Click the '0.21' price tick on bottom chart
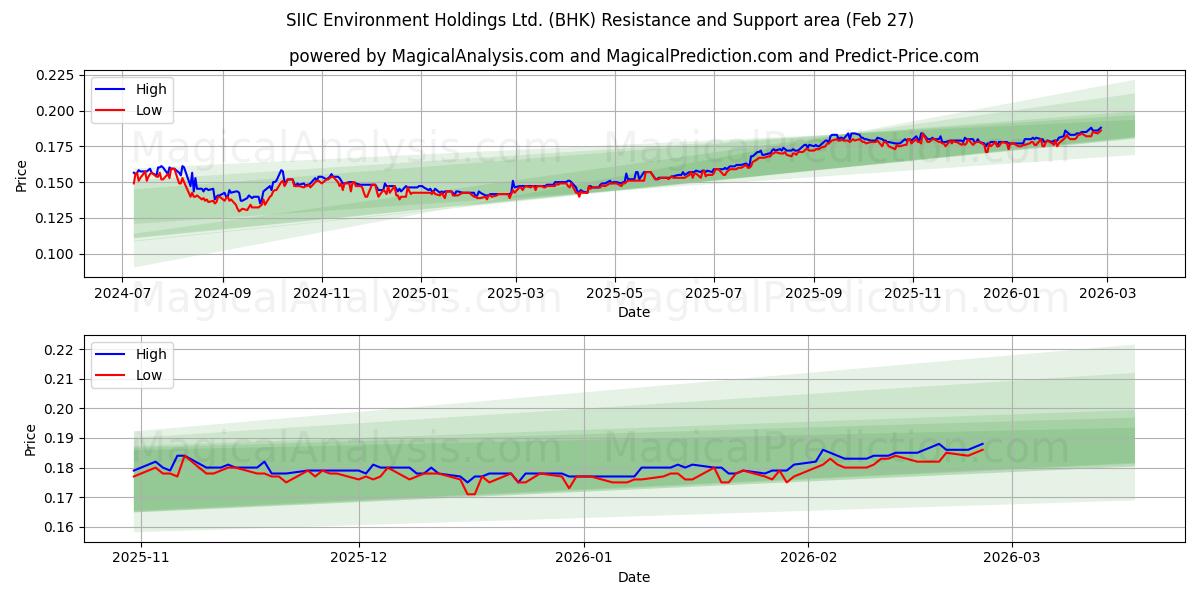This screenshot has width=1200, height=600. 60,379
